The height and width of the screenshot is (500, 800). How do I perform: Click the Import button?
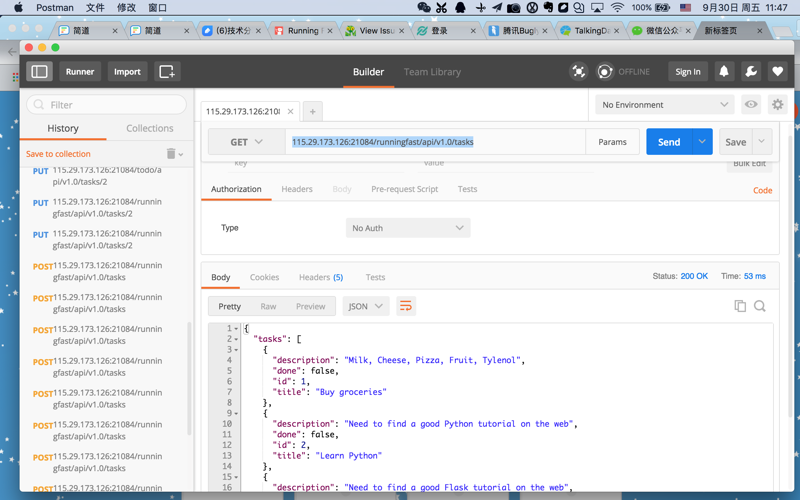click(127, 71)
